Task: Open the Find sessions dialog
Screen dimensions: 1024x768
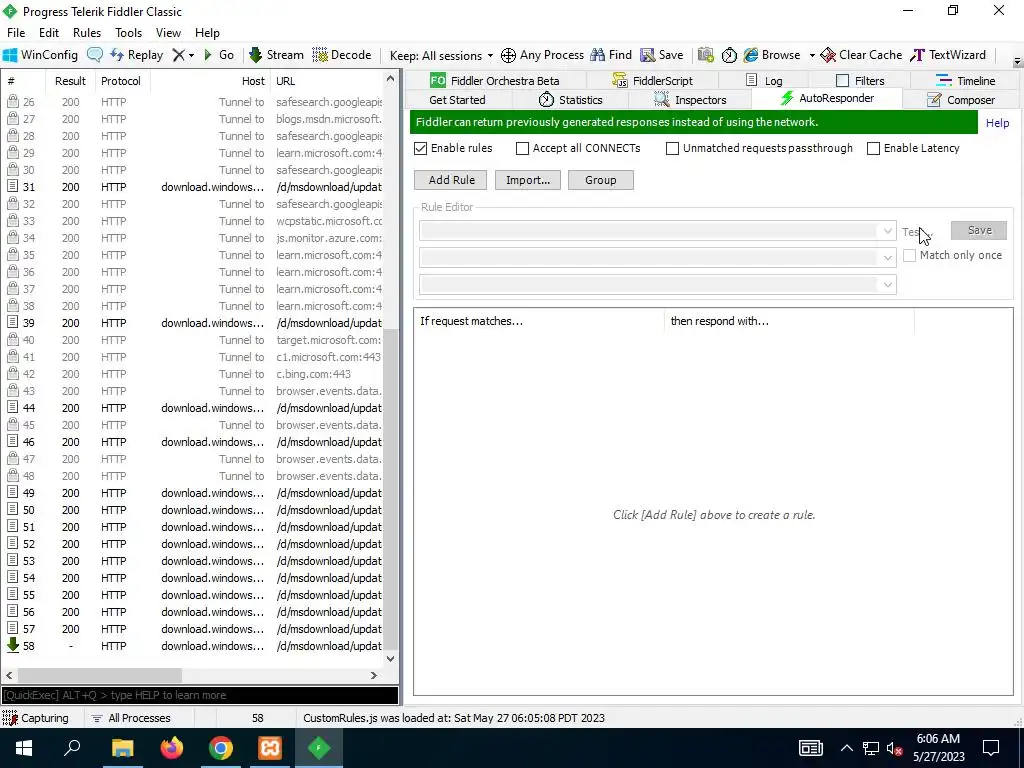Action: pyautogui.click(x=611, y=55)
